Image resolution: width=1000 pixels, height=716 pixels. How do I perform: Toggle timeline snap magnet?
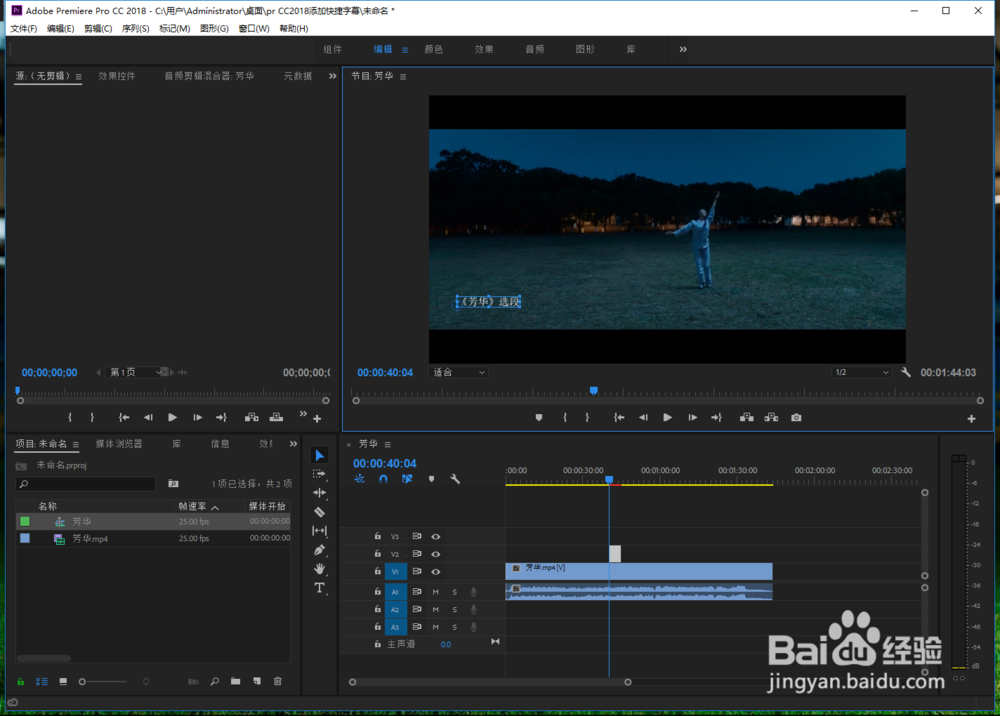(383, 479)
